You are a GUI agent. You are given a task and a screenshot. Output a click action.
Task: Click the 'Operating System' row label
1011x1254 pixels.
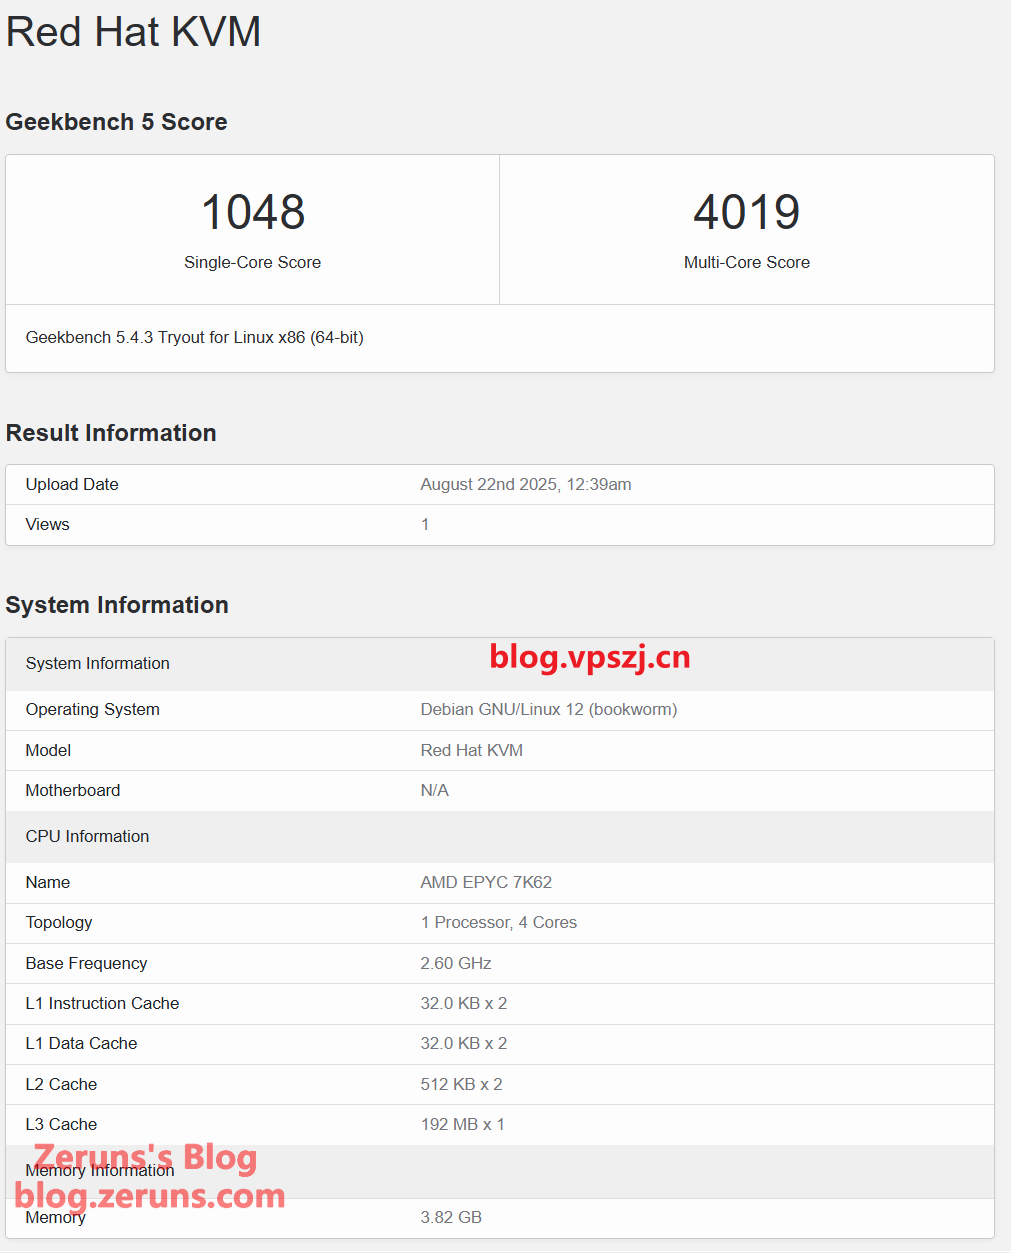[93, 709]
